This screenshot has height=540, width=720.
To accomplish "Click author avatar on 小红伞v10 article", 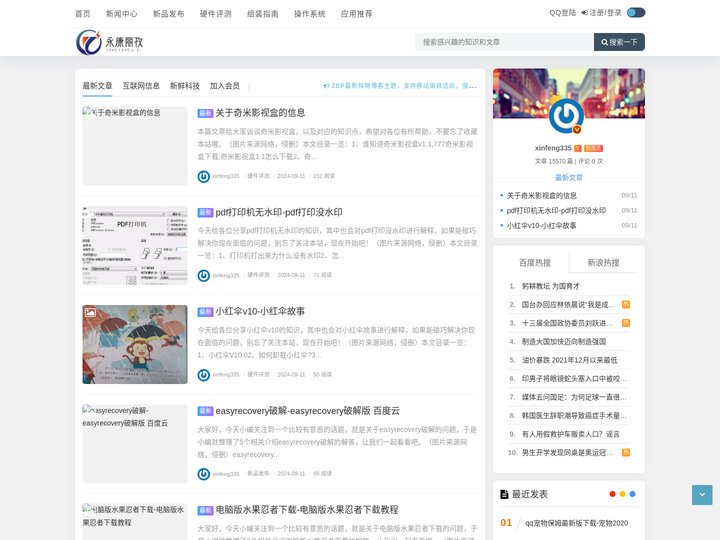I will (203, 375).
